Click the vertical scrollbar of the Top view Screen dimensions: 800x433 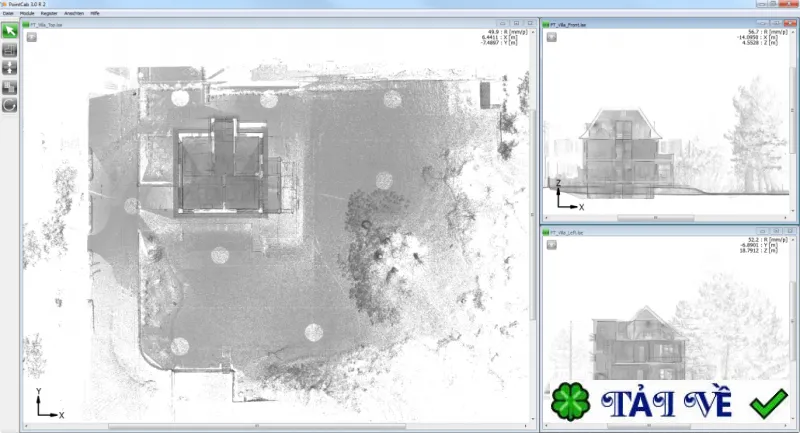533,224
